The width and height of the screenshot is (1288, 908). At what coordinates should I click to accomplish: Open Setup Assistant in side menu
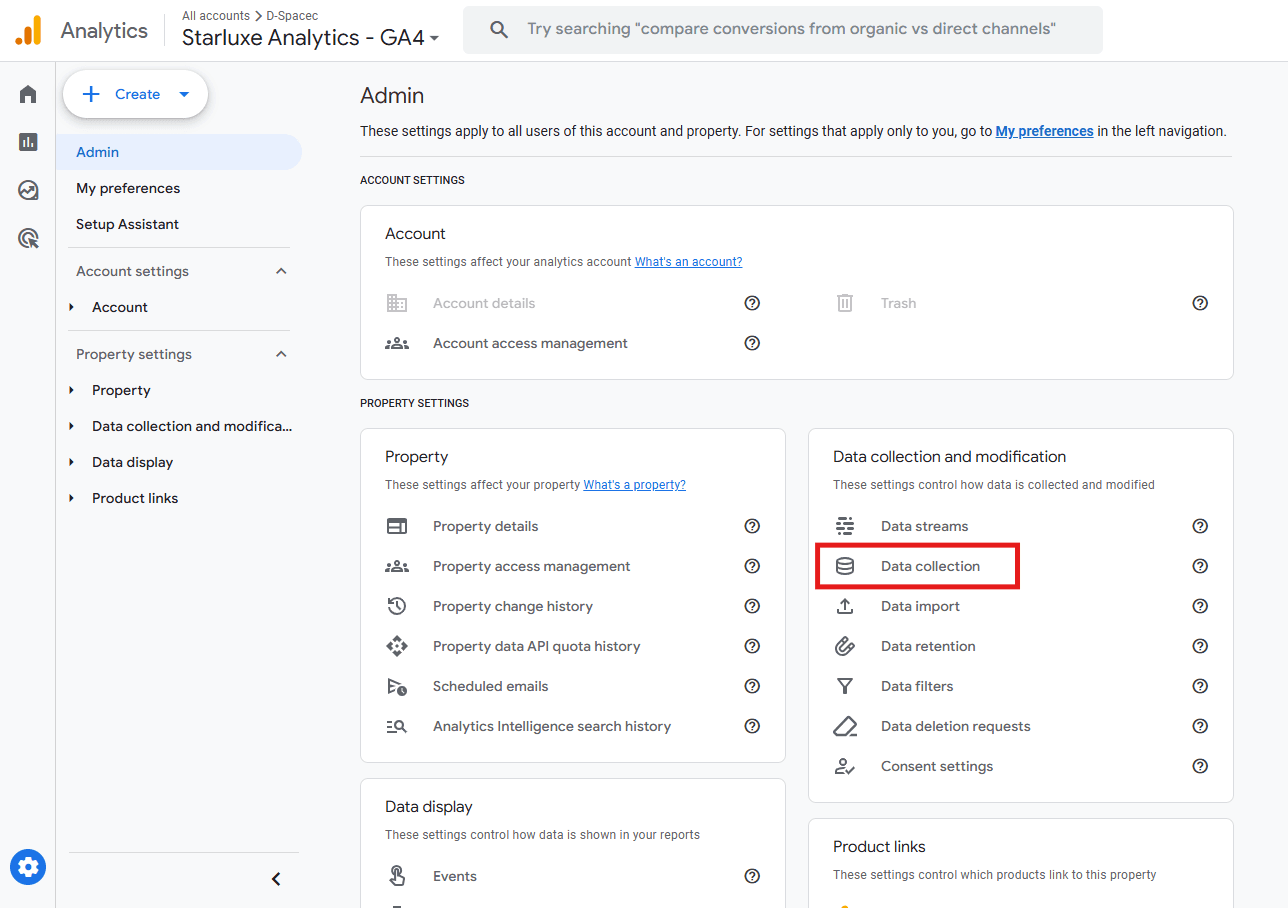(x=127, y=224)
